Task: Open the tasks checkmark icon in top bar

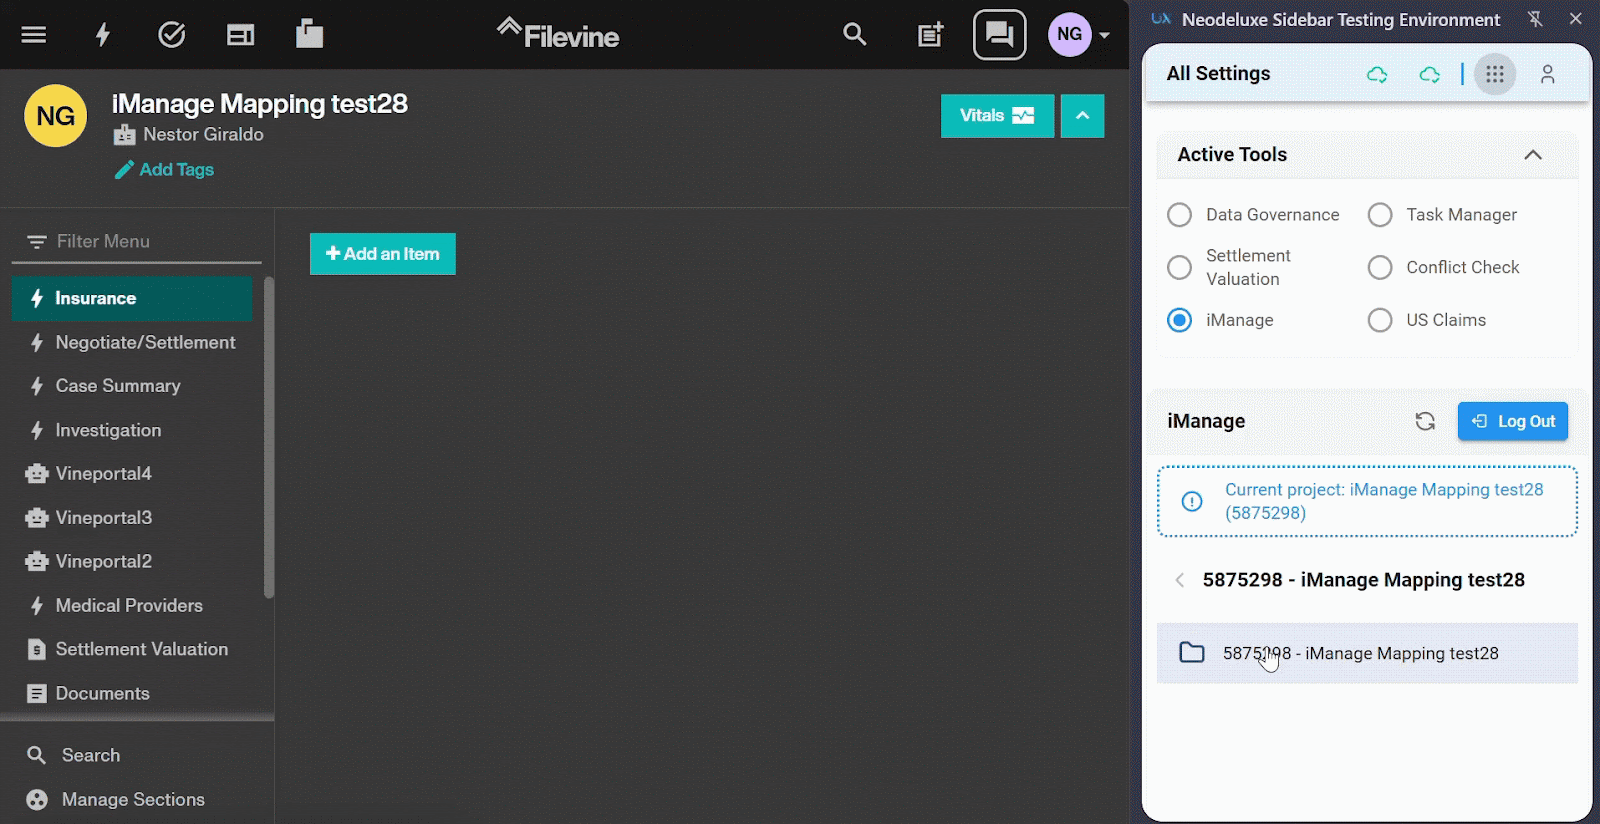Action: (172, 35)
